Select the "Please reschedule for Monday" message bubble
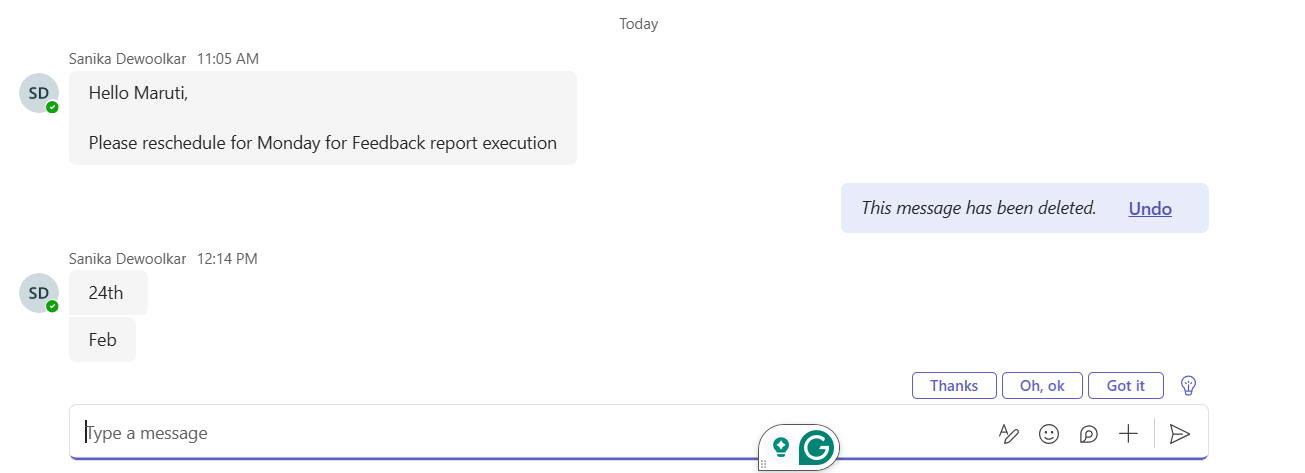 [323, 118]
